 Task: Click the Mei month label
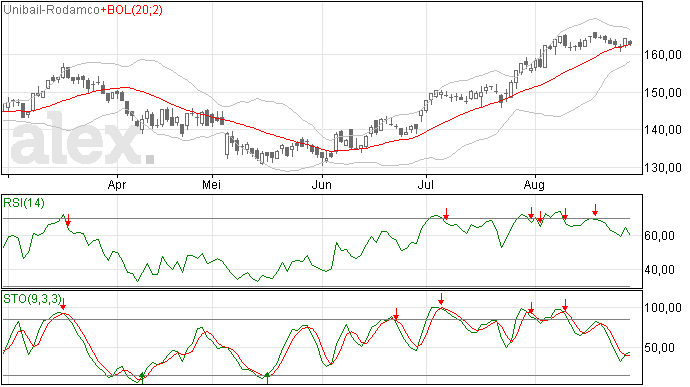(x=212, y=184)
